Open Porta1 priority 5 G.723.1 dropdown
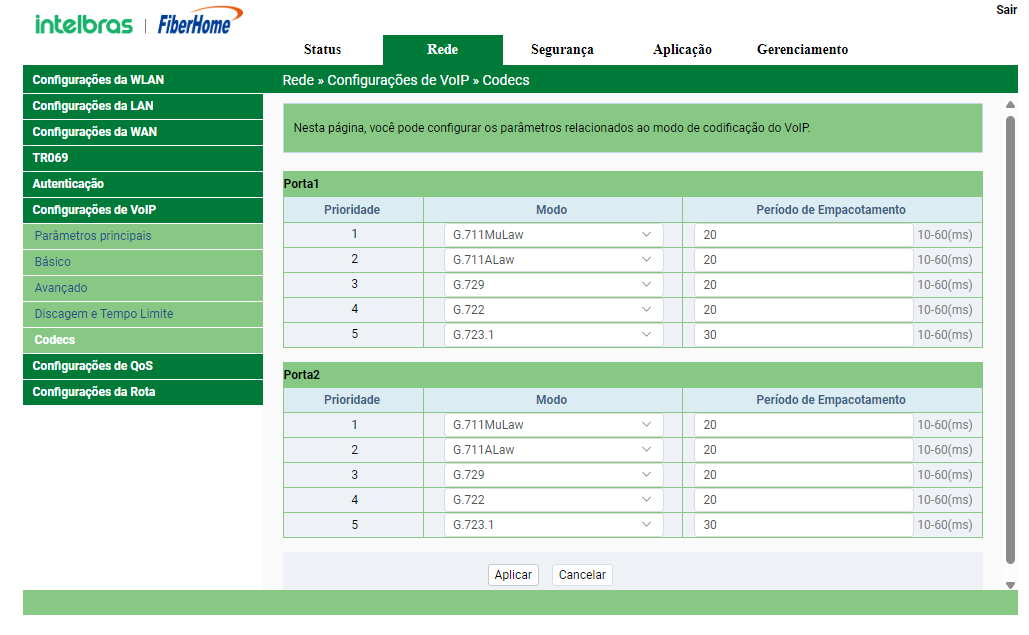The height and width of the screenshot is (635, 1029). pyautogui.click(x=553, y=335)
